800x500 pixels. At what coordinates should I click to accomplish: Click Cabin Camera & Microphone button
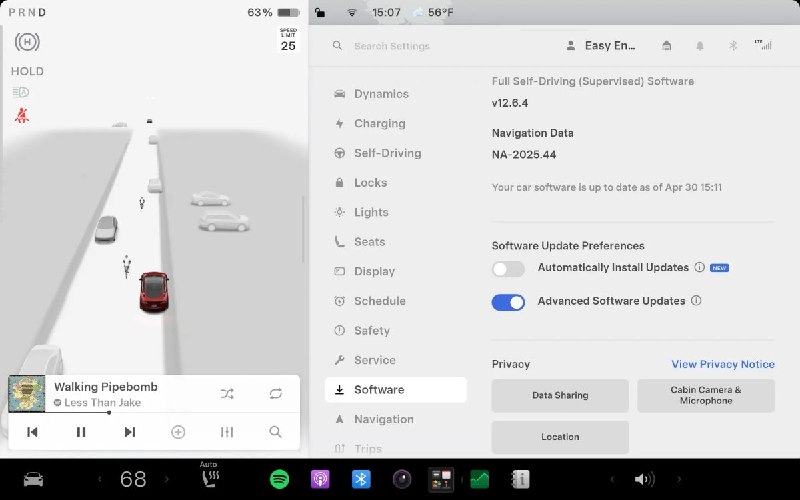[706, 395]
